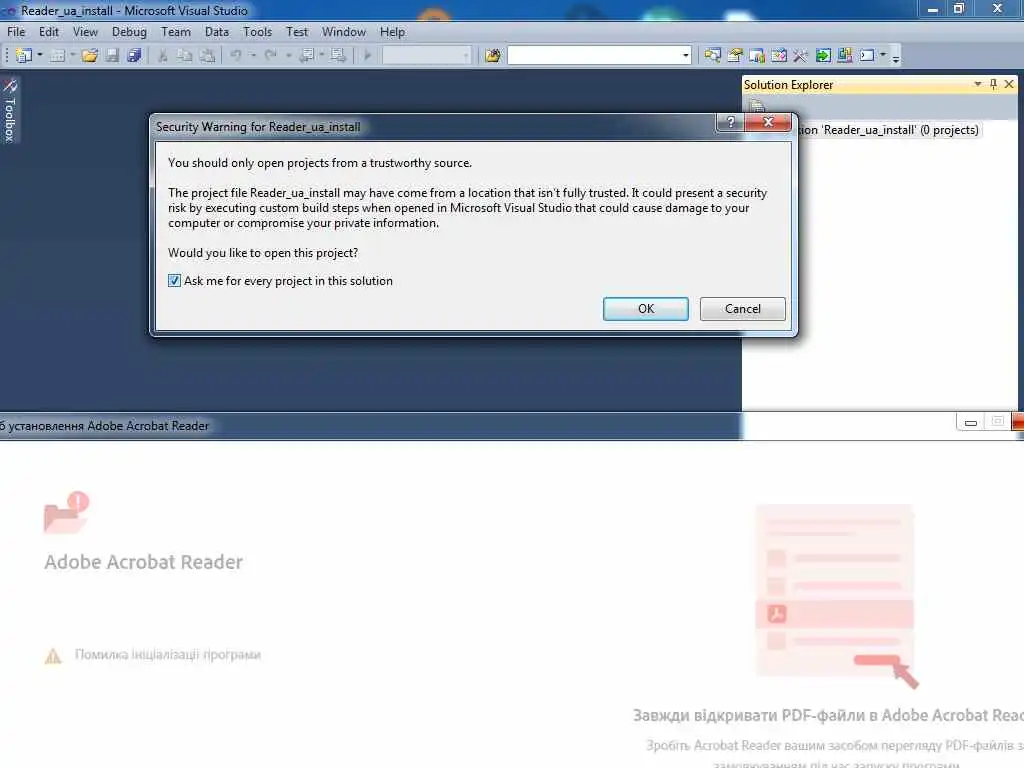
Task: Click the New Project toolbar icon
Action: point(24,56)
